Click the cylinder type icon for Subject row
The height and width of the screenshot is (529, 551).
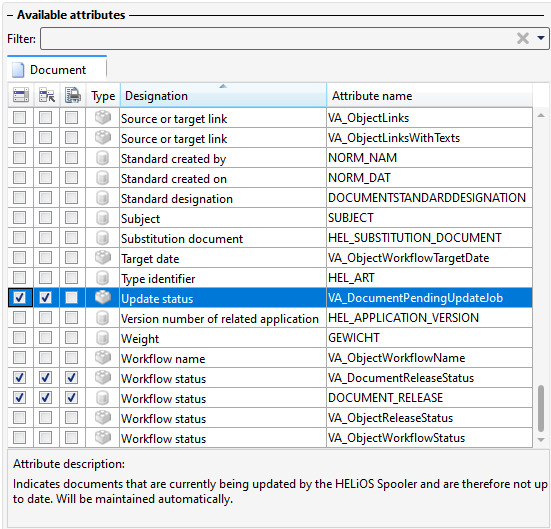click(x=102, y=218)
